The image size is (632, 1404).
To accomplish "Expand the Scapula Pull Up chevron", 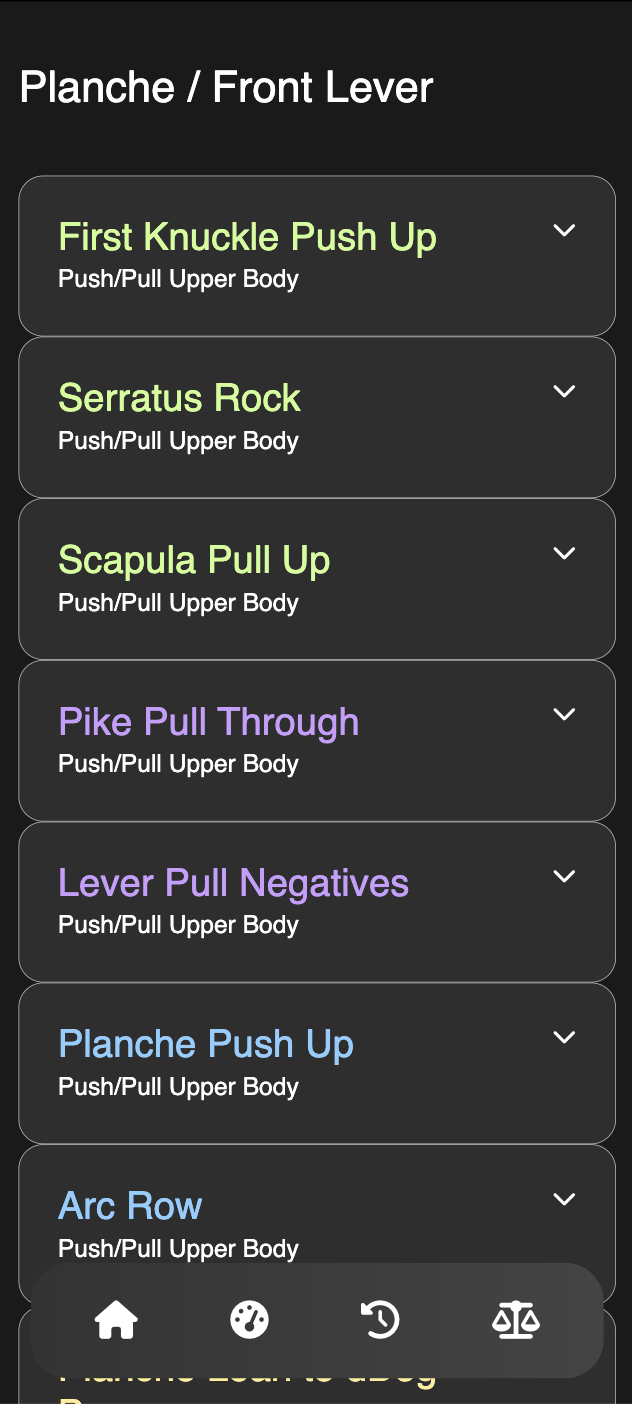I will click(565, 554).
